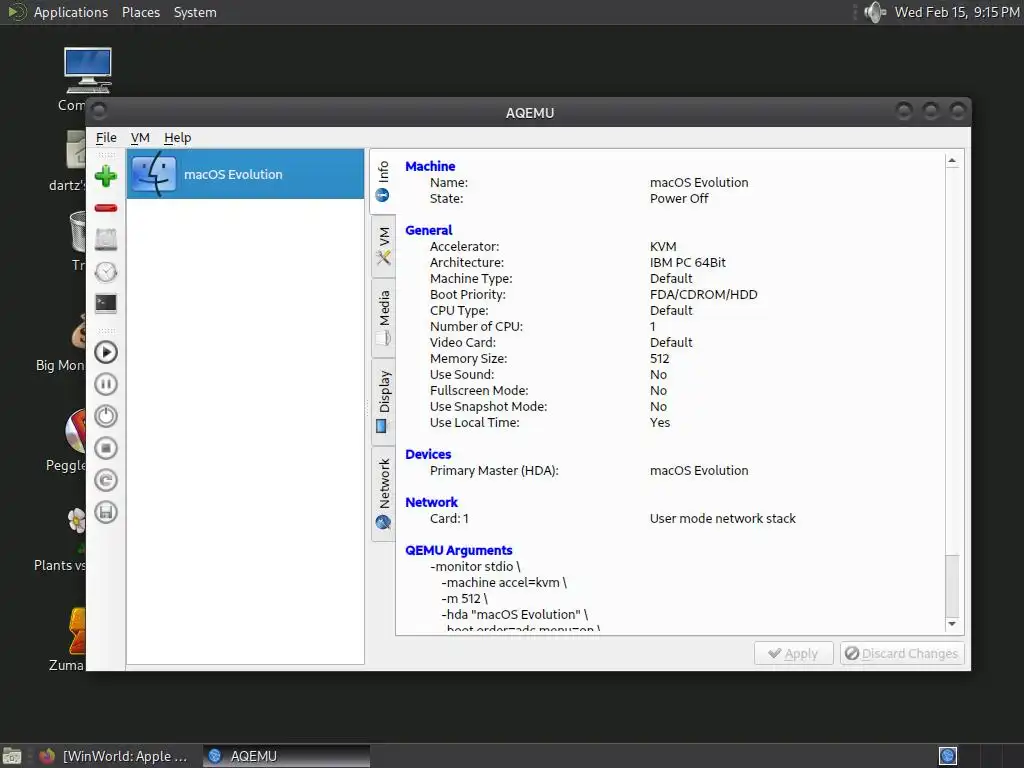Image resolution: width=1024 pixels, height=768 pixels.
Task: Click the -machine accel=kvm argument line
Action: coord(504,583)
